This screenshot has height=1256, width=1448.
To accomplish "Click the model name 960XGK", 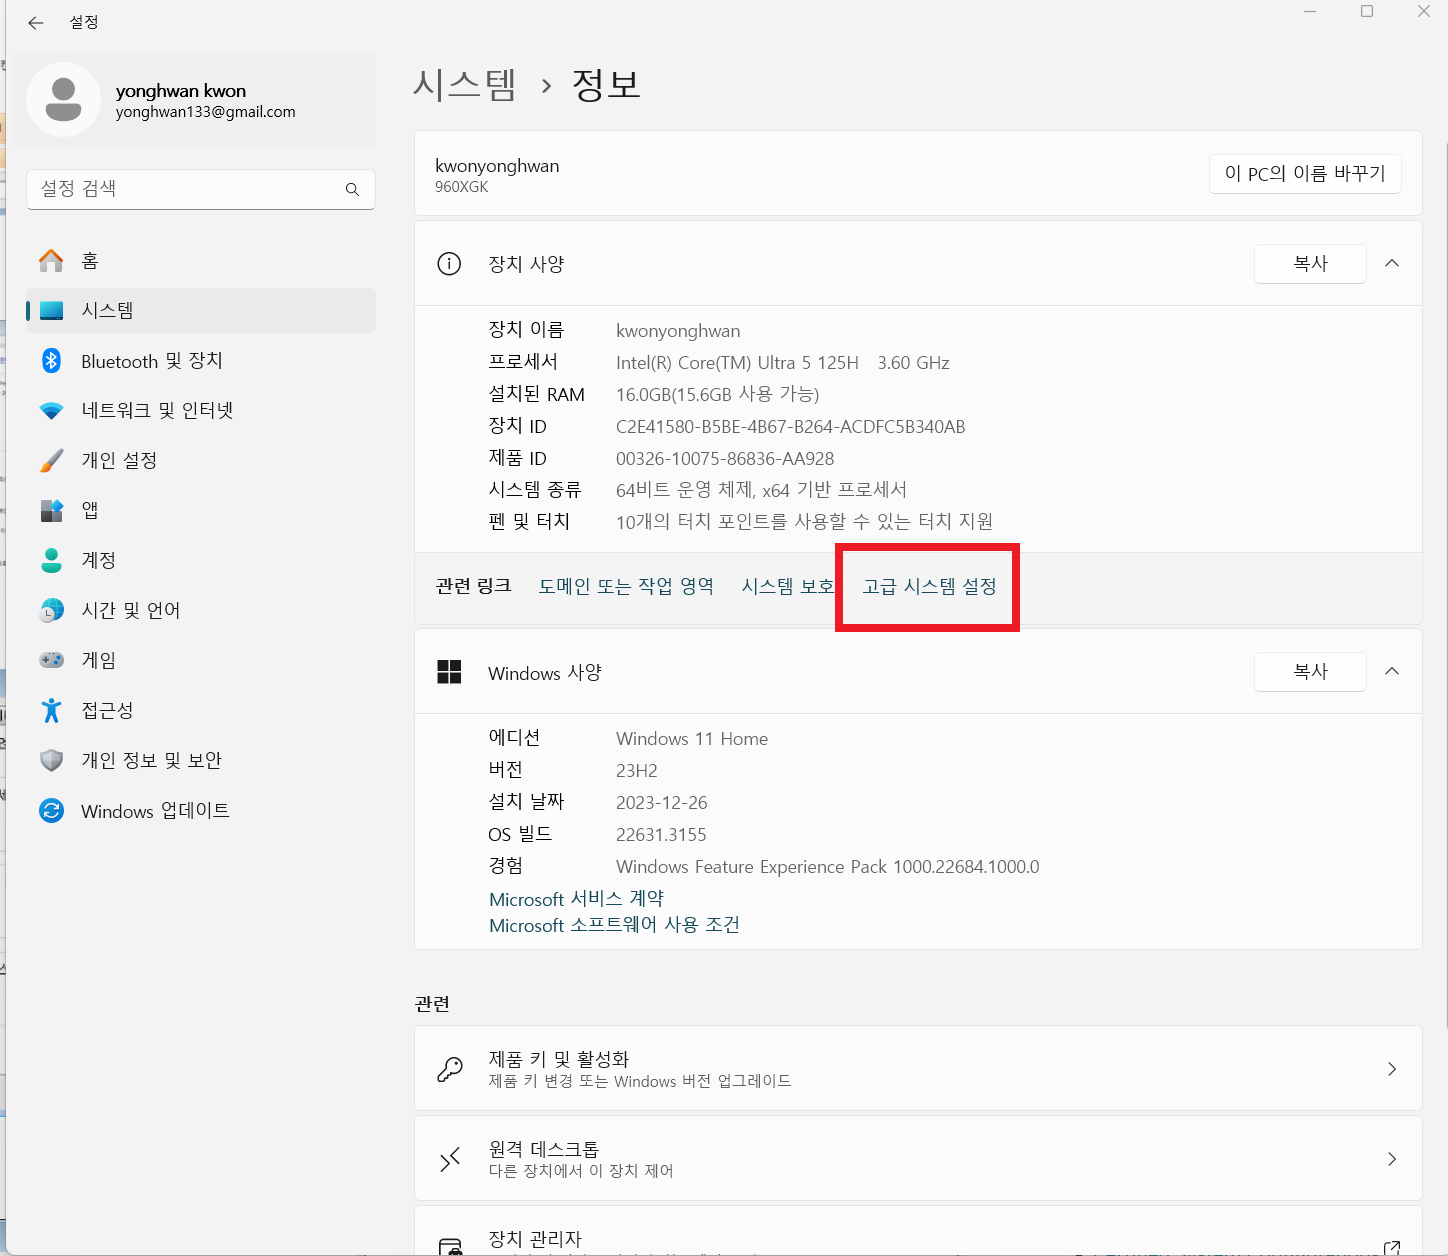I will (462, 187).
